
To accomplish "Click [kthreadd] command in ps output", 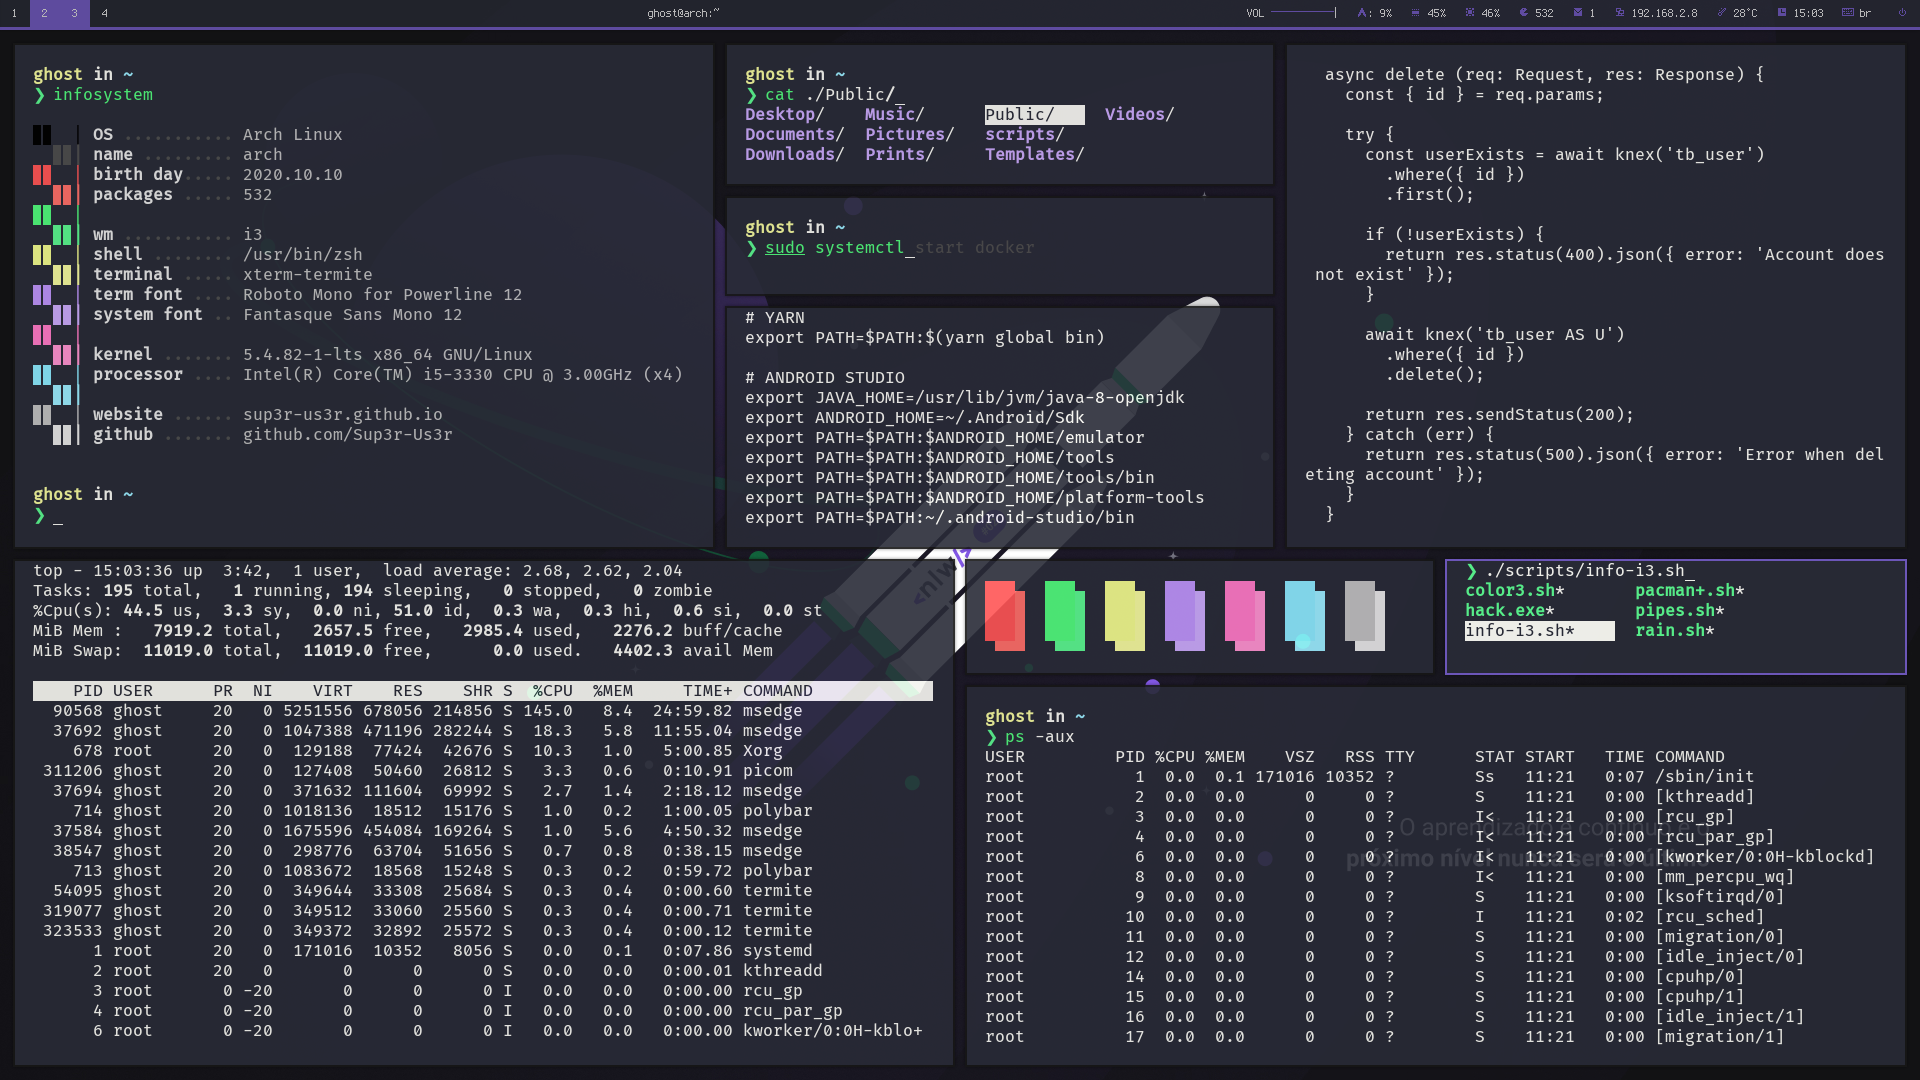I will (1704, 797).
